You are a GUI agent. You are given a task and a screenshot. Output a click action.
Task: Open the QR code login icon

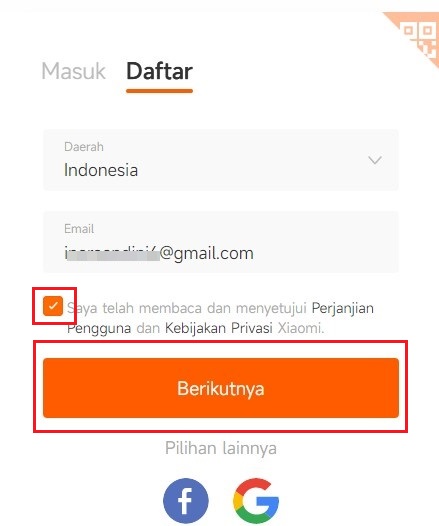(x=420, y=39)
